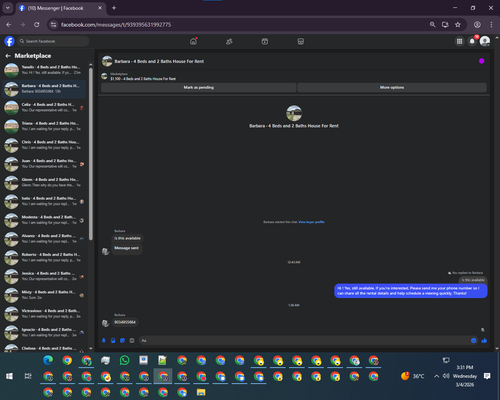Viewport: 500px width, 400px height.
Task: Open the Ignacio conversation
Action: (x=45, y=332)
